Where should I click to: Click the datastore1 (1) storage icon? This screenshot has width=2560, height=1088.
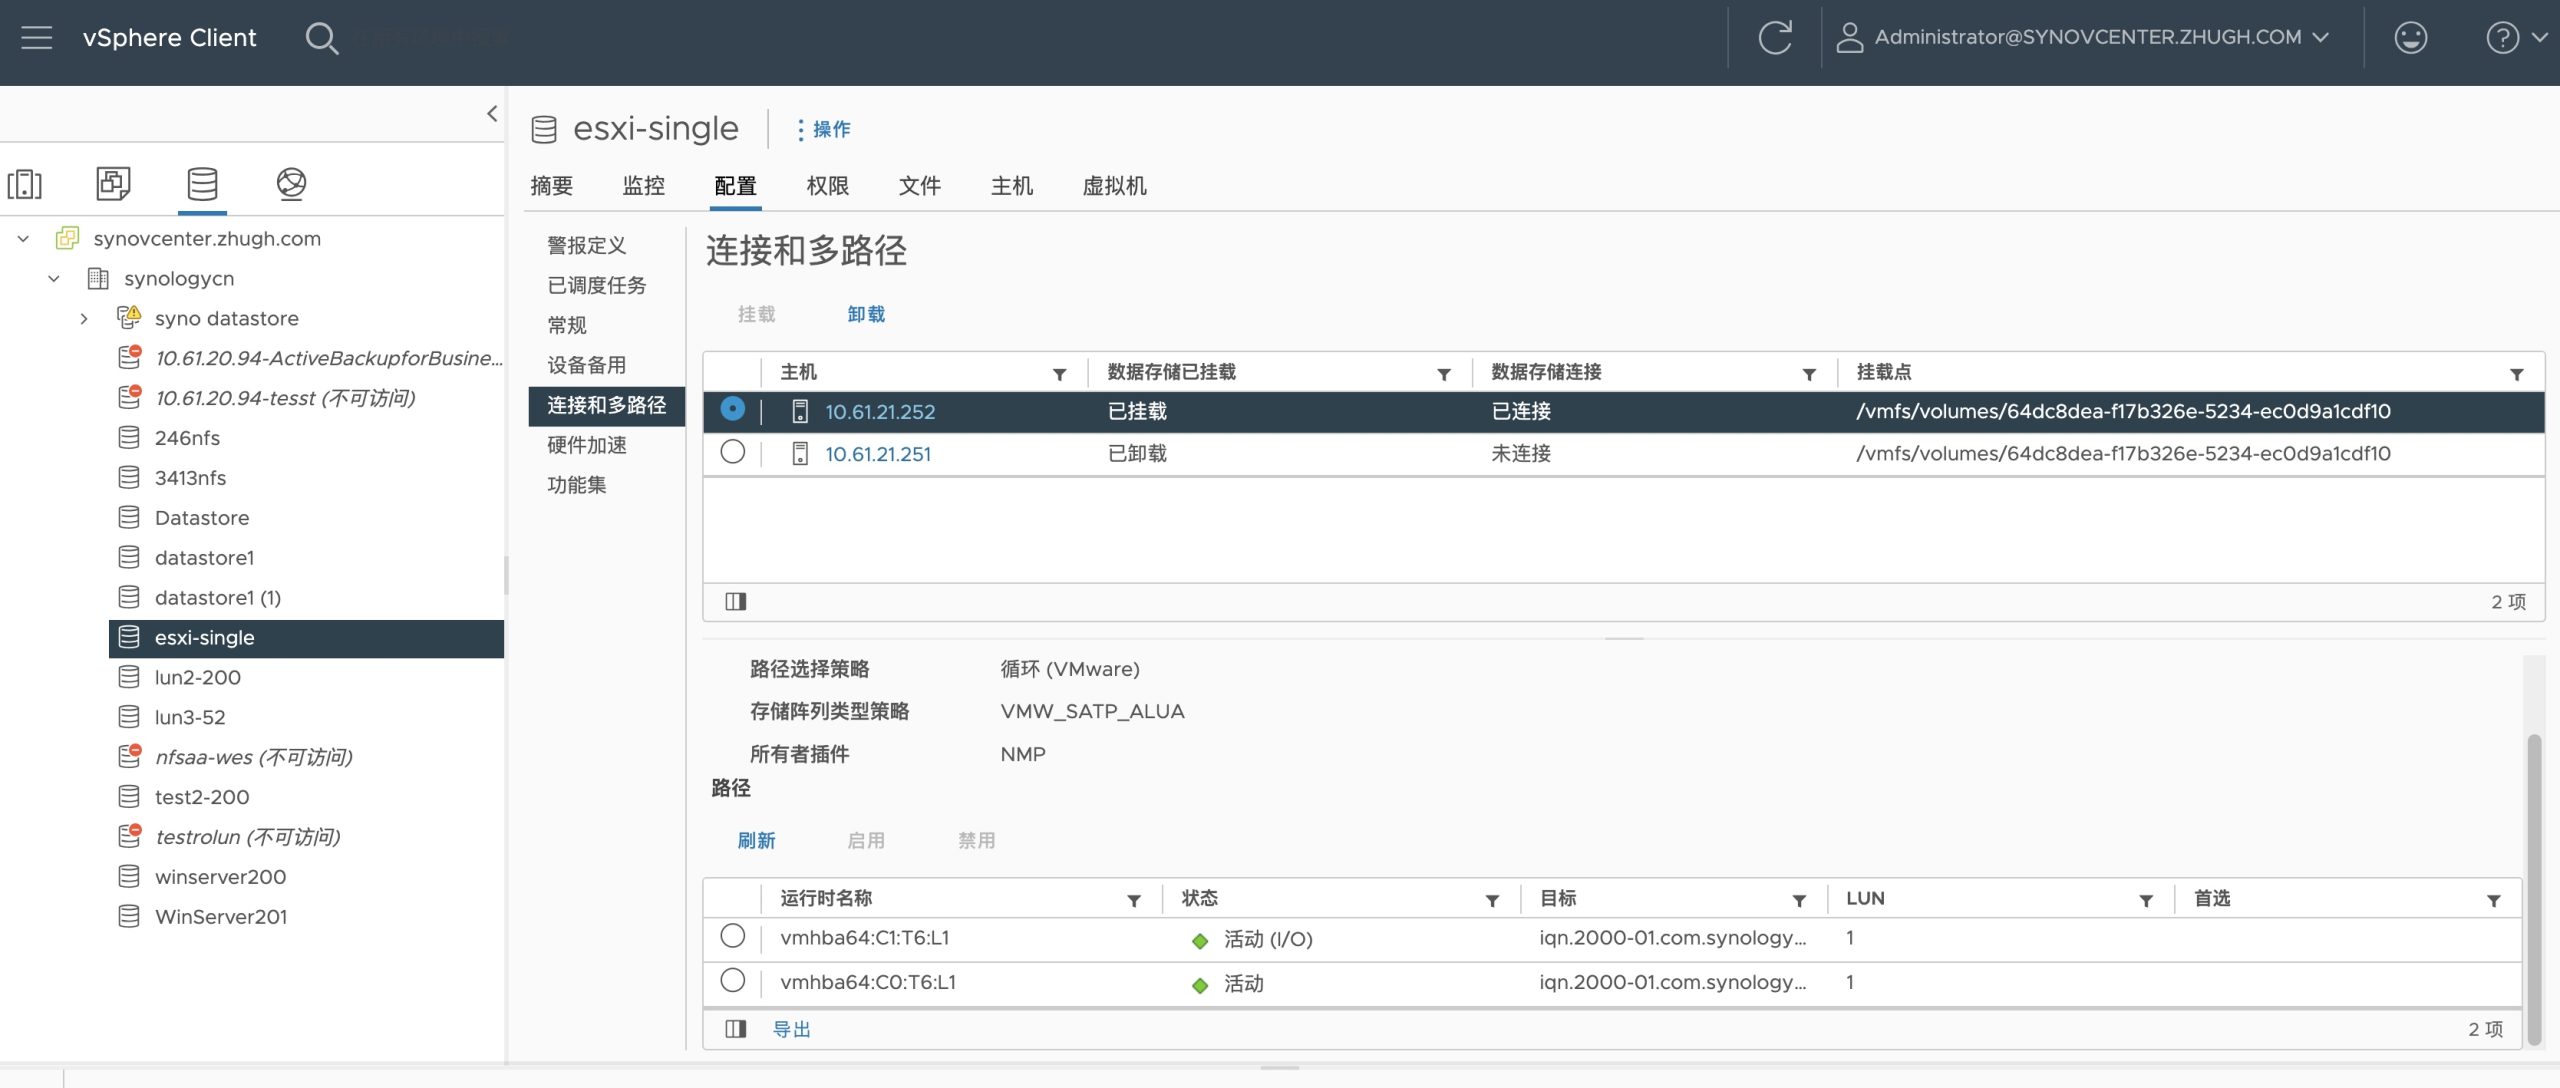[x=129, y=597]
